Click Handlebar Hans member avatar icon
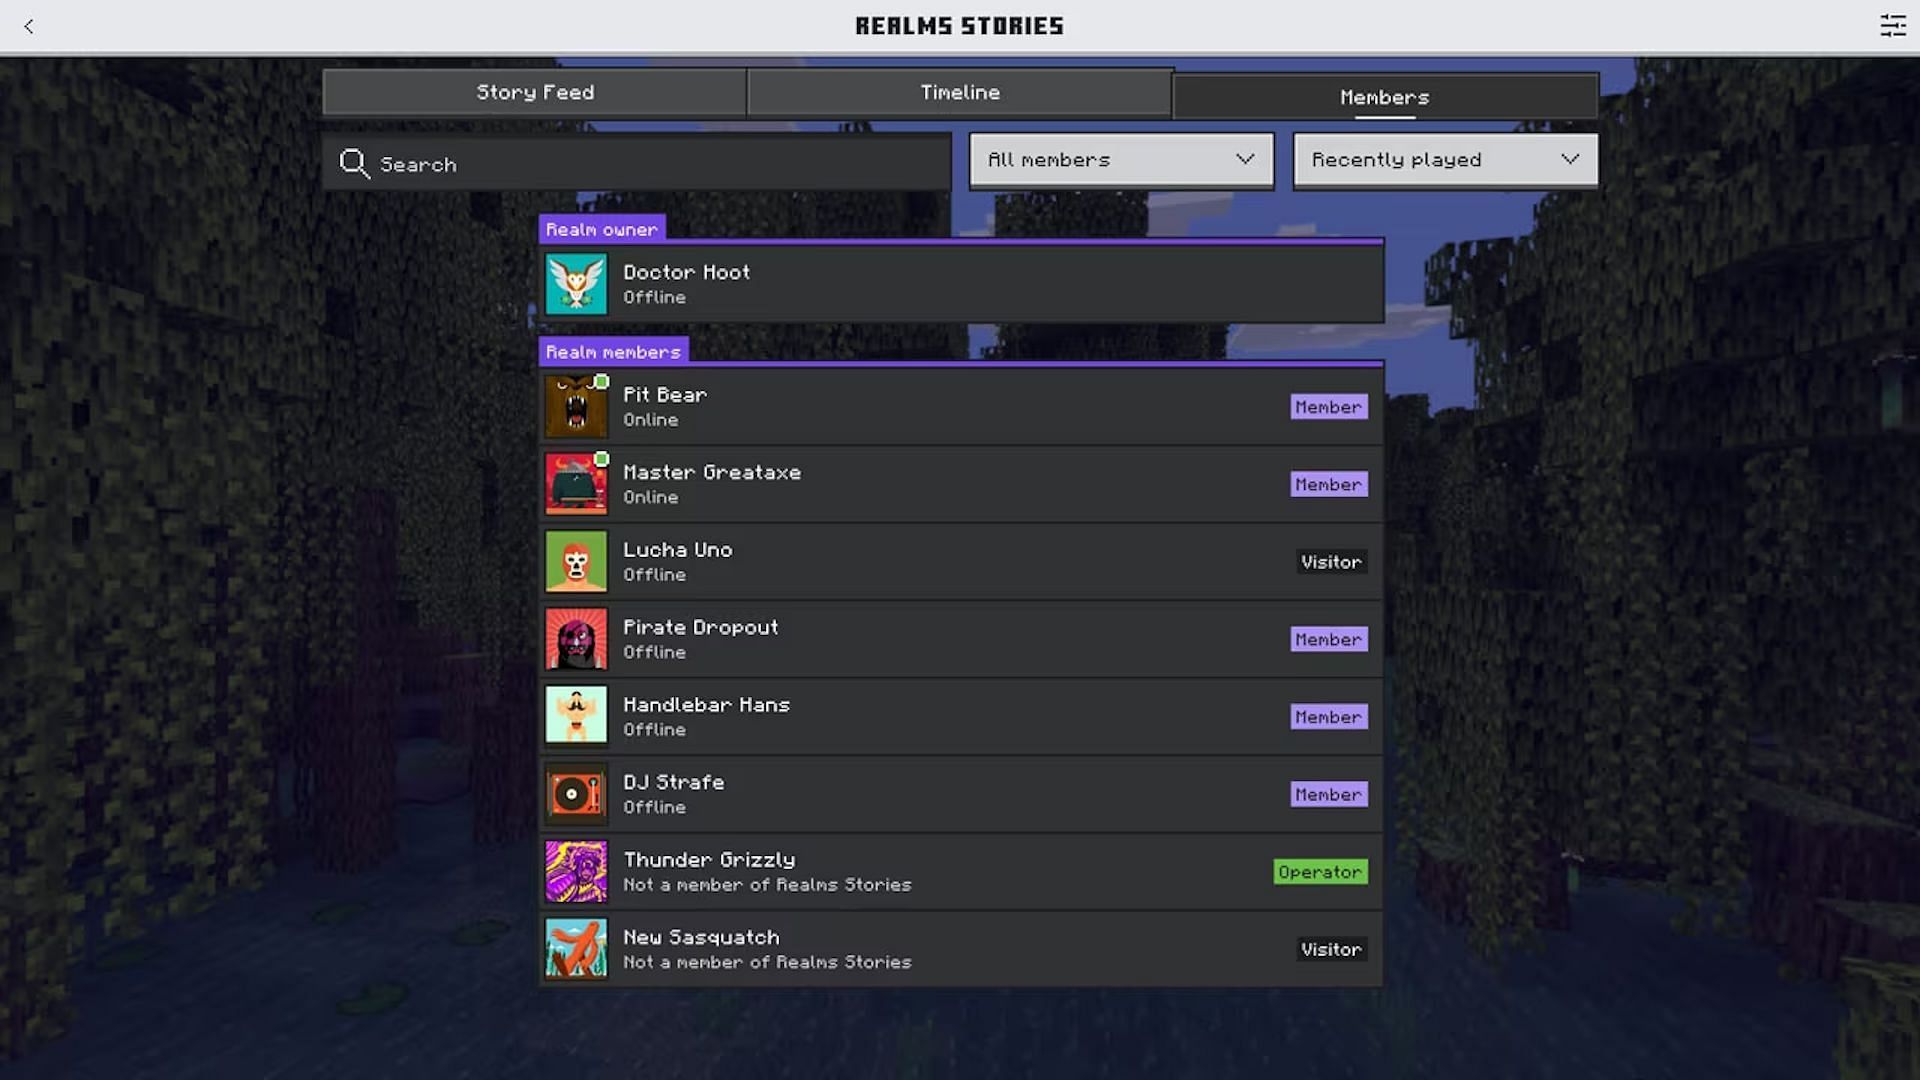 point(575,716)
